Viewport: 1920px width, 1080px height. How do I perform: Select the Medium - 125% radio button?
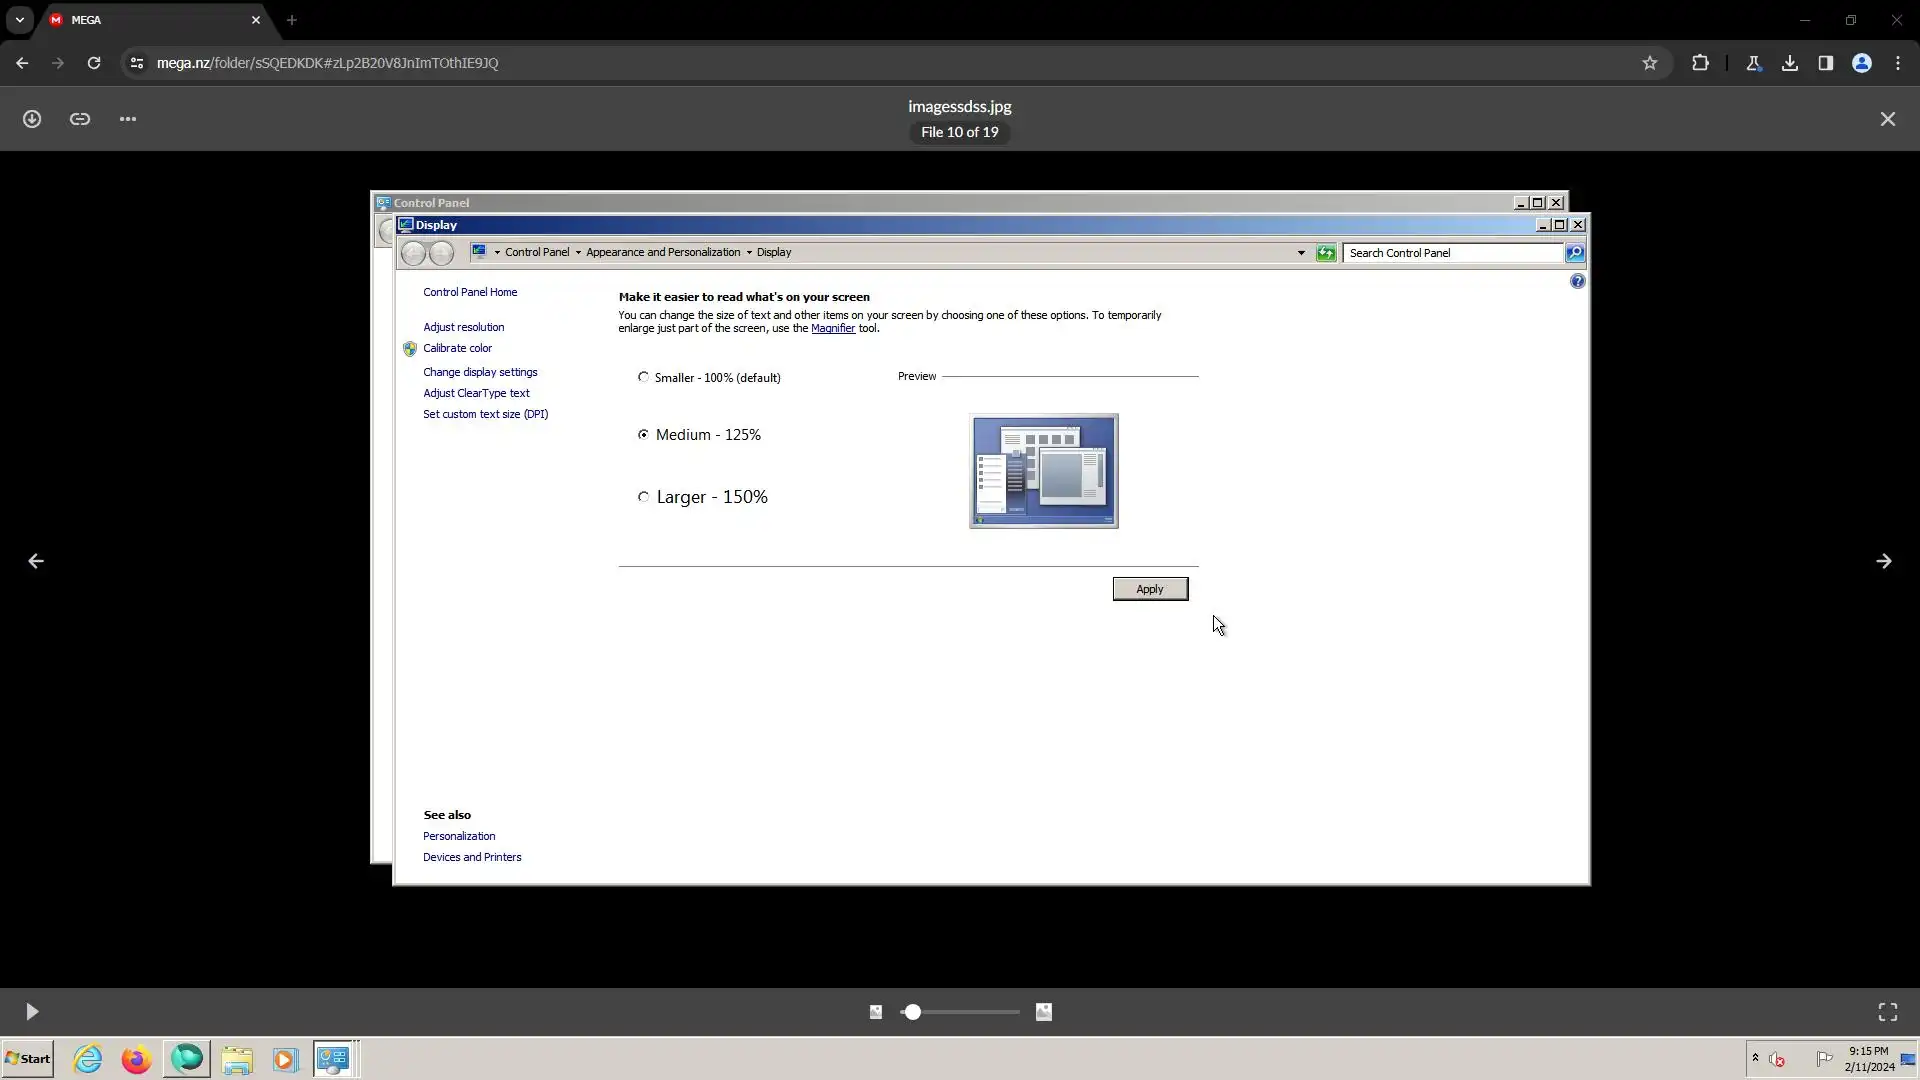click(x=643, y=434)
